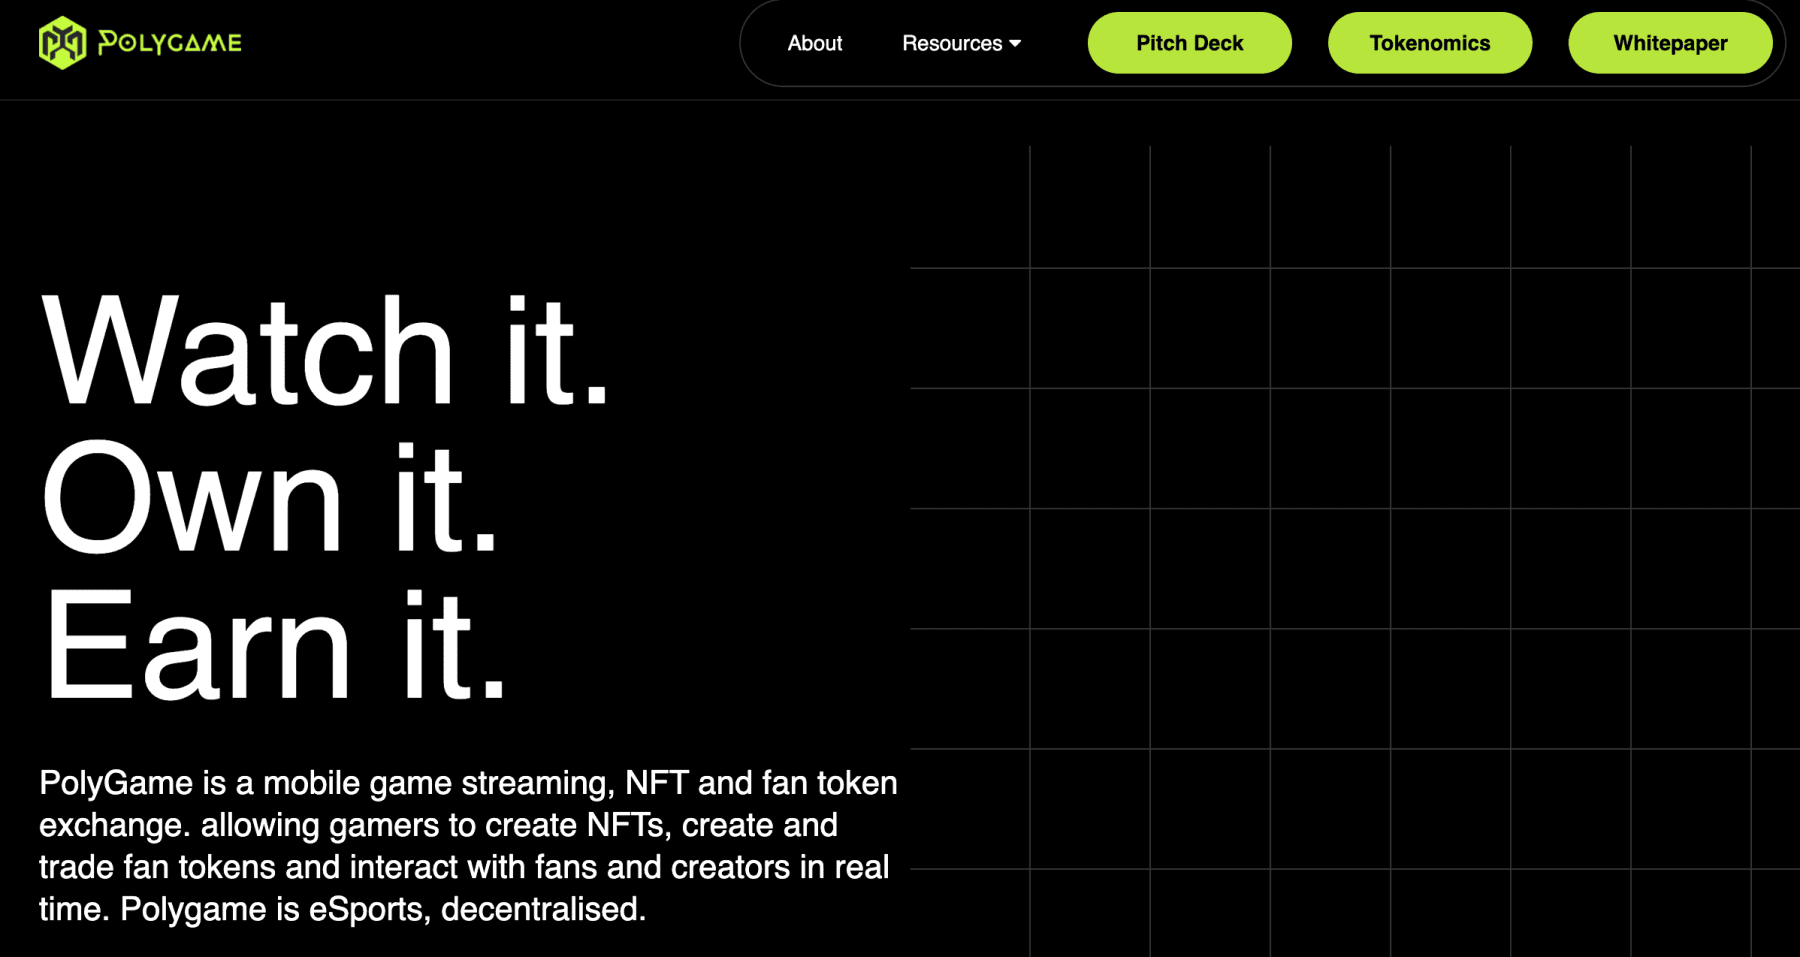Click the word "Earn" in the headline

tap(198, 646)
